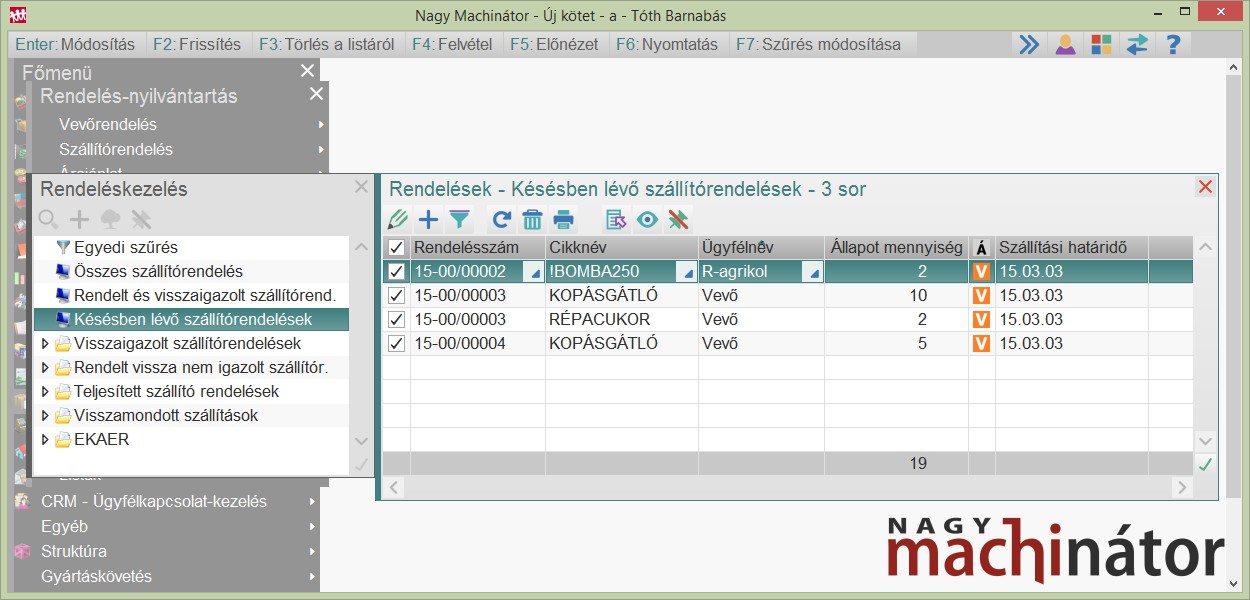1250x600 pixels.
Task: Click the refresh arrow icon in Rendelések toolbar
Action: pyautogui.click(x=502, y=219)
